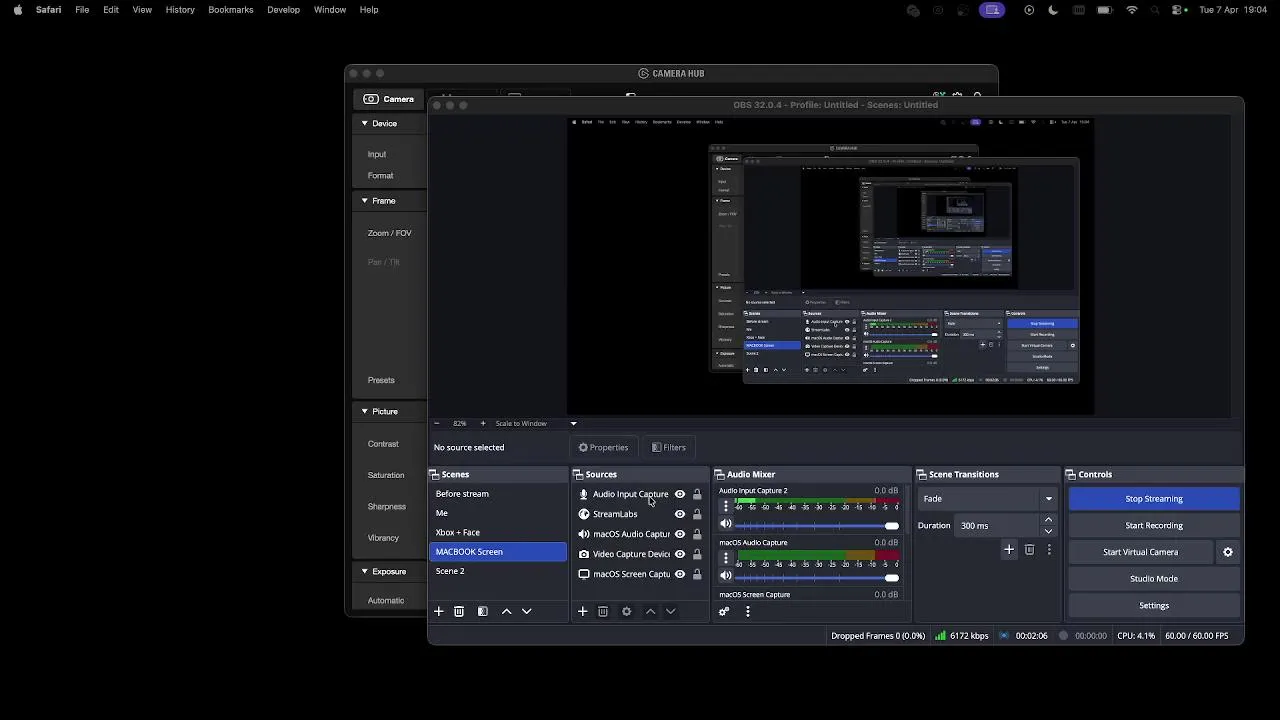The image size is (1280, 720).
Task: Move source down arrow in the Sources toolbar
Action: (x=671, y=611)
